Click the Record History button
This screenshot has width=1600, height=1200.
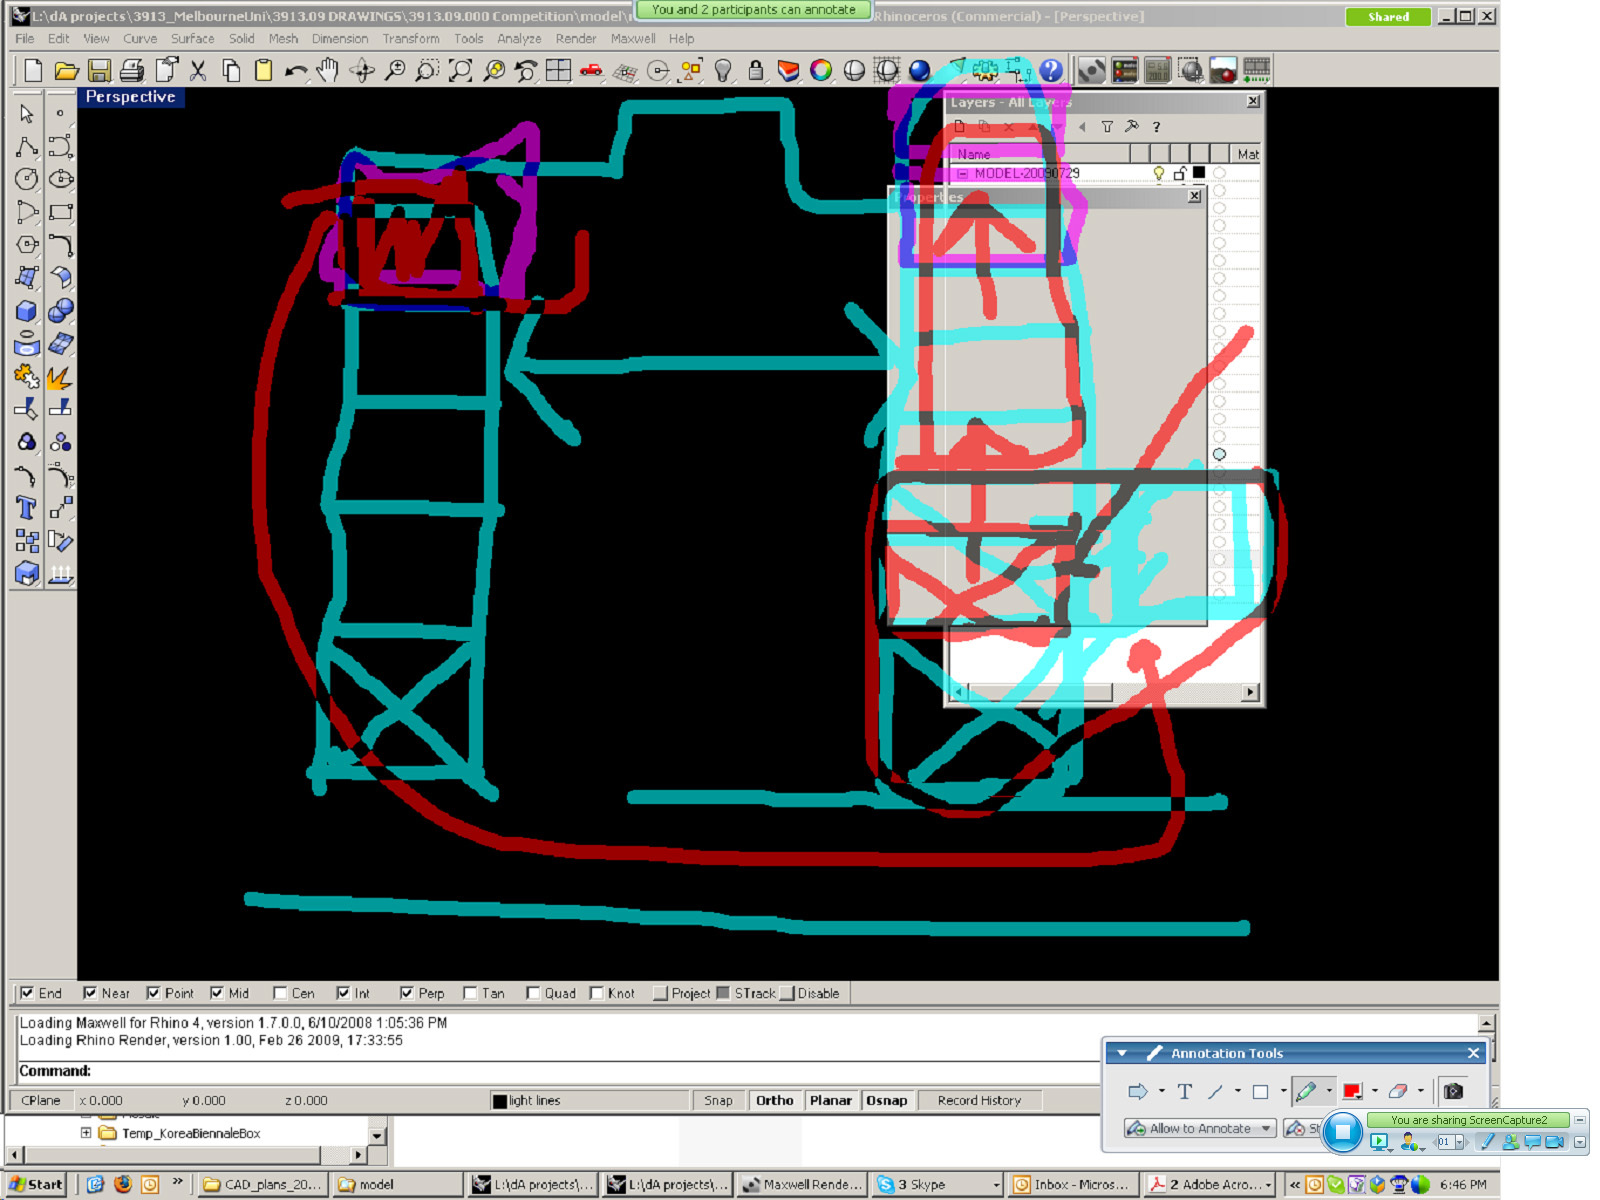979,1100
